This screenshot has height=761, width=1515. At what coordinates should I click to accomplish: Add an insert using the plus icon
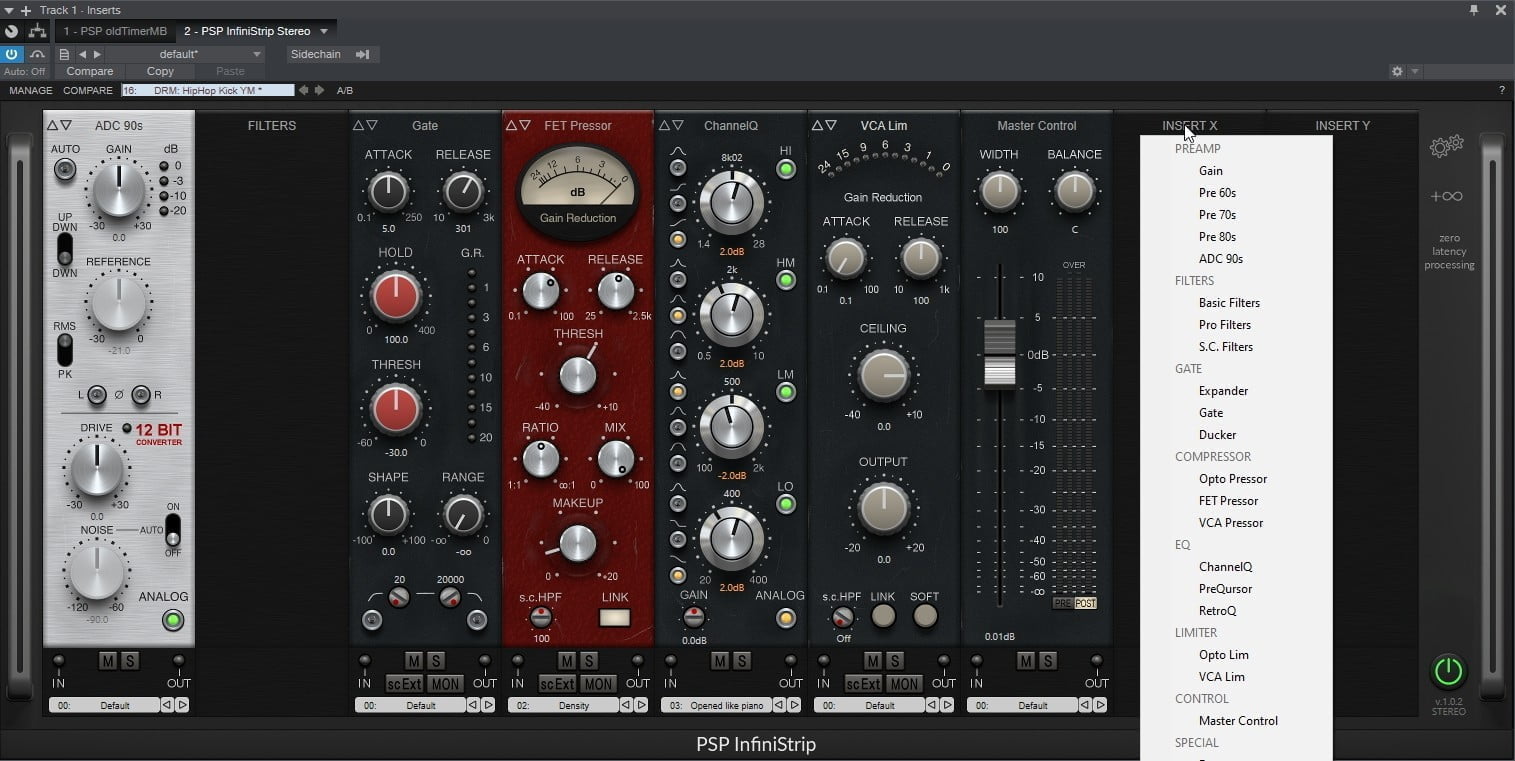click(x=25, y=9)
